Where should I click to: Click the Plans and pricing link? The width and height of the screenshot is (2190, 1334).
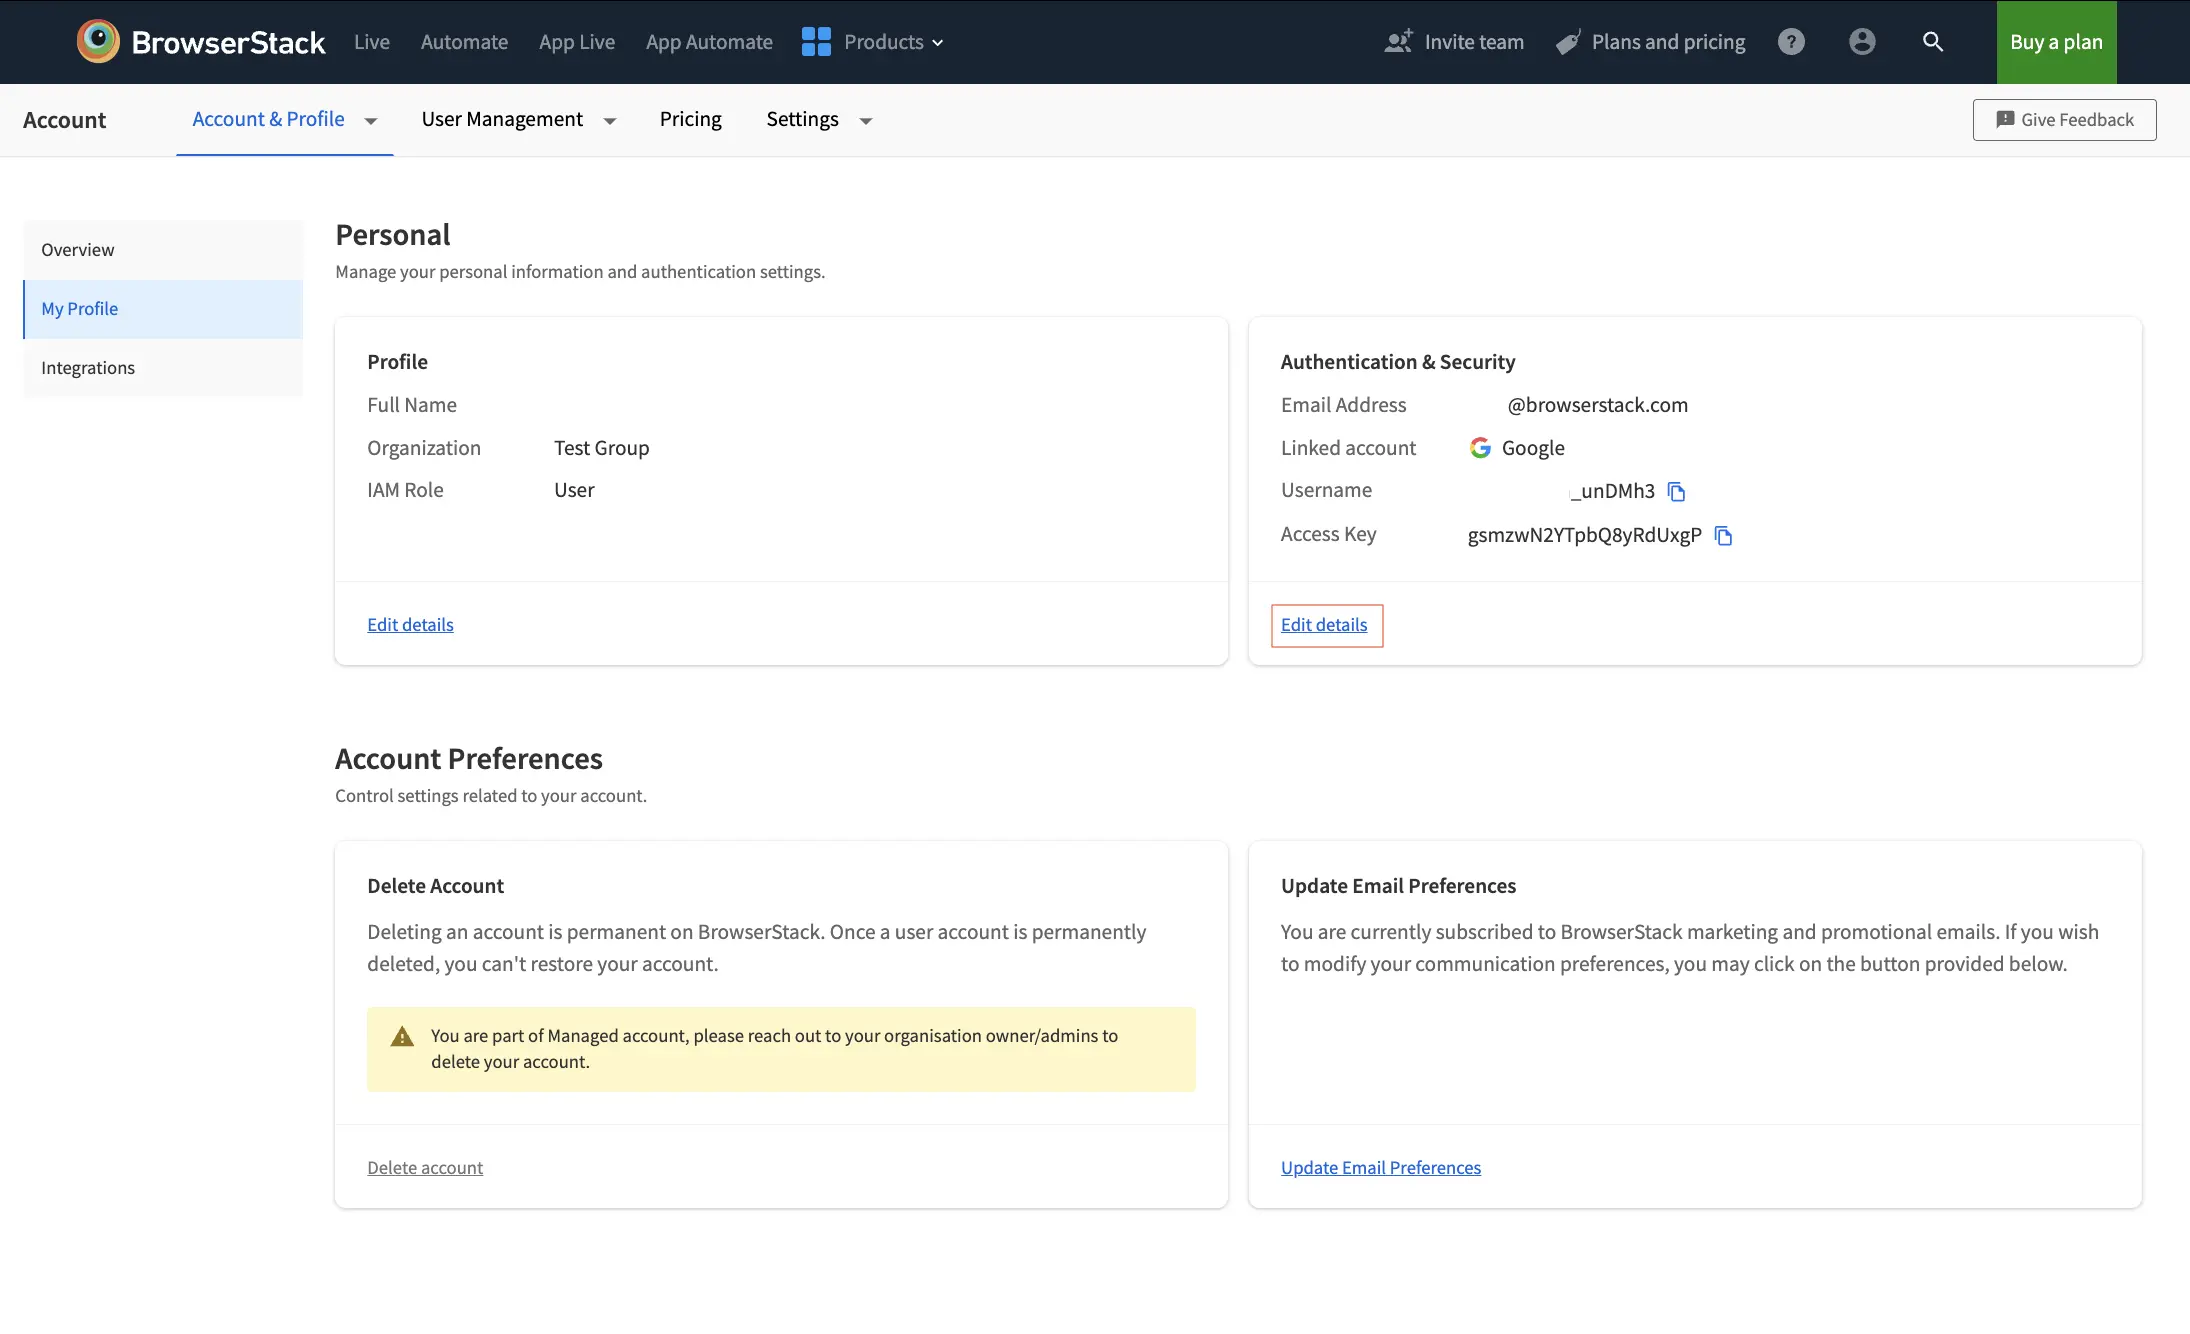1667,42
